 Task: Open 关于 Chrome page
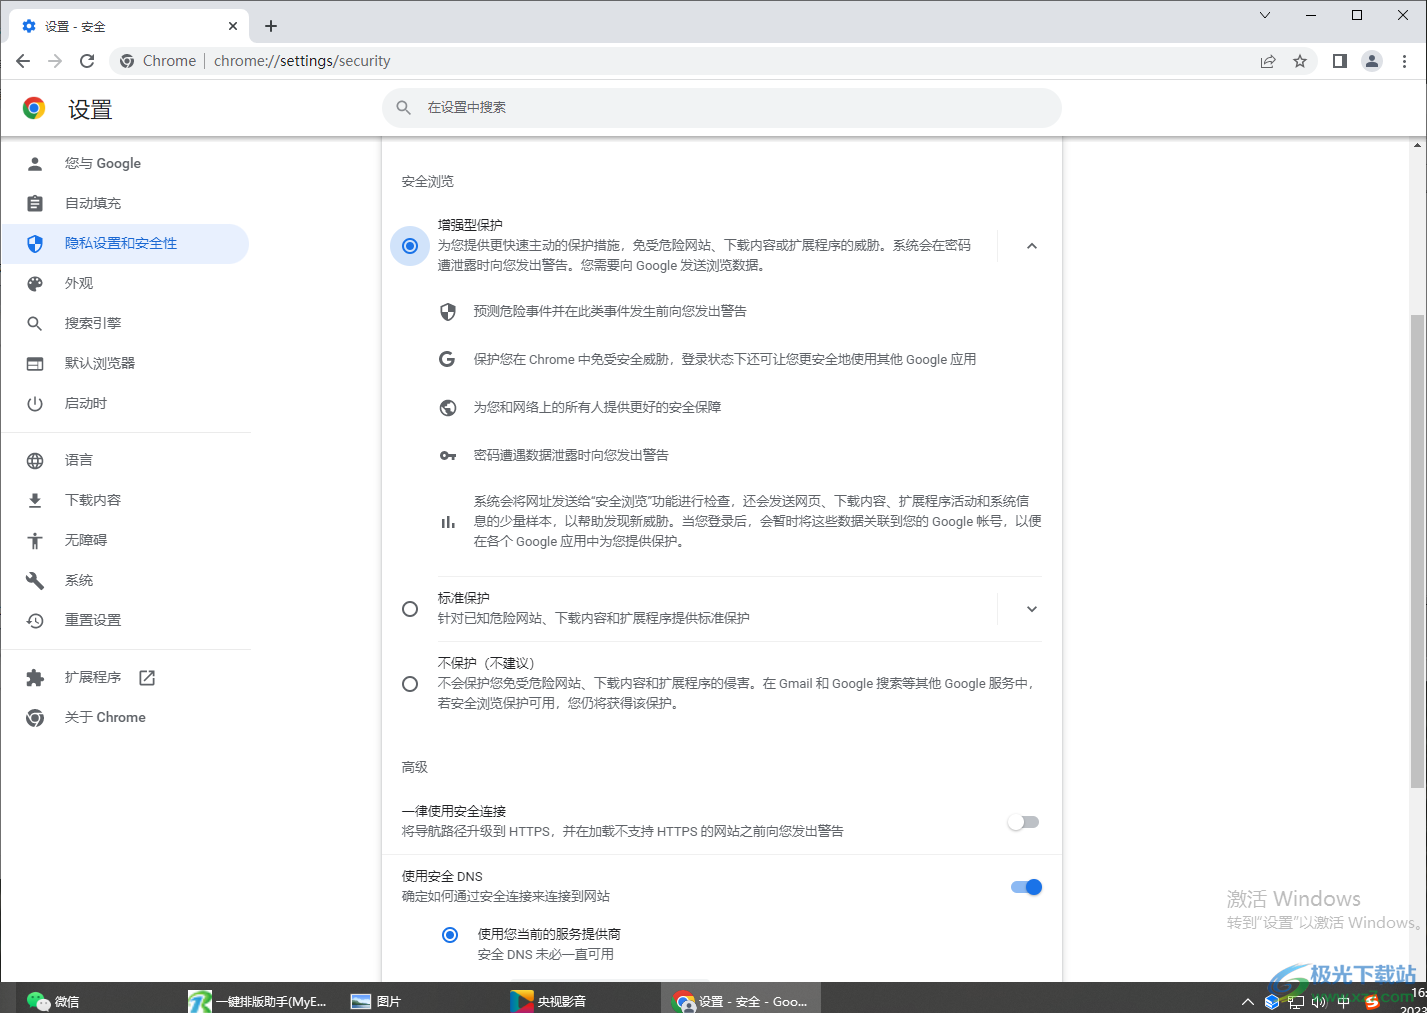pos(125,718)
